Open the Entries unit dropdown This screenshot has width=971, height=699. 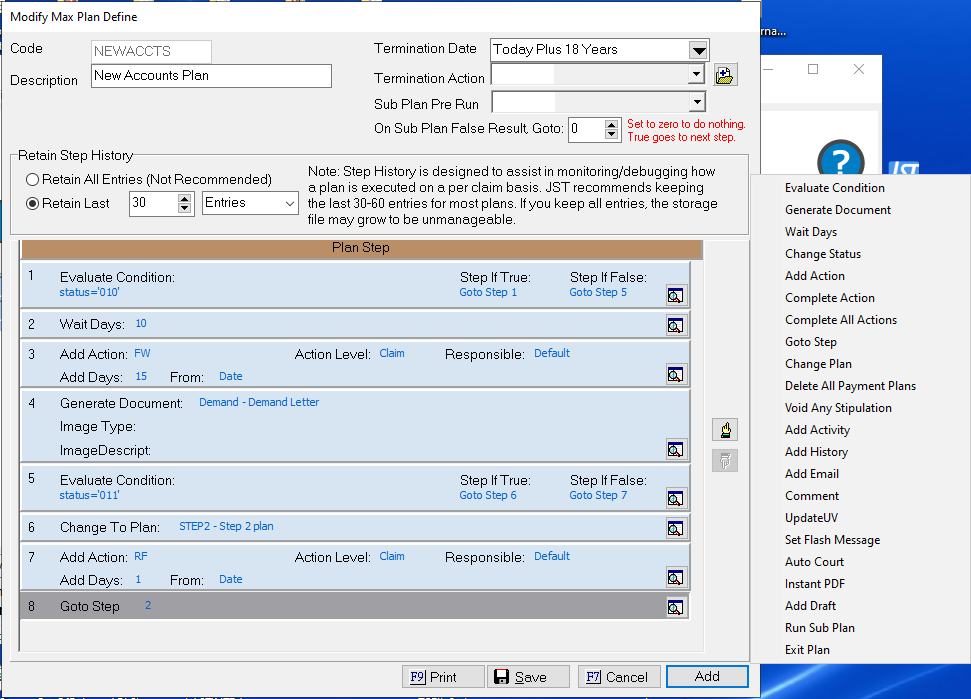(290, 203)
